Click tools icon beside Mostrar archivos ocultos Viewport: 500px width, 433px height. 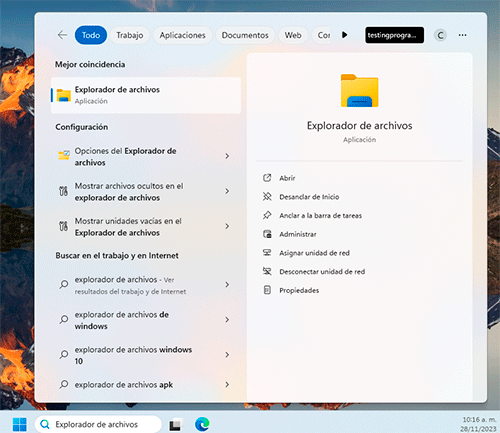[63, 191]
